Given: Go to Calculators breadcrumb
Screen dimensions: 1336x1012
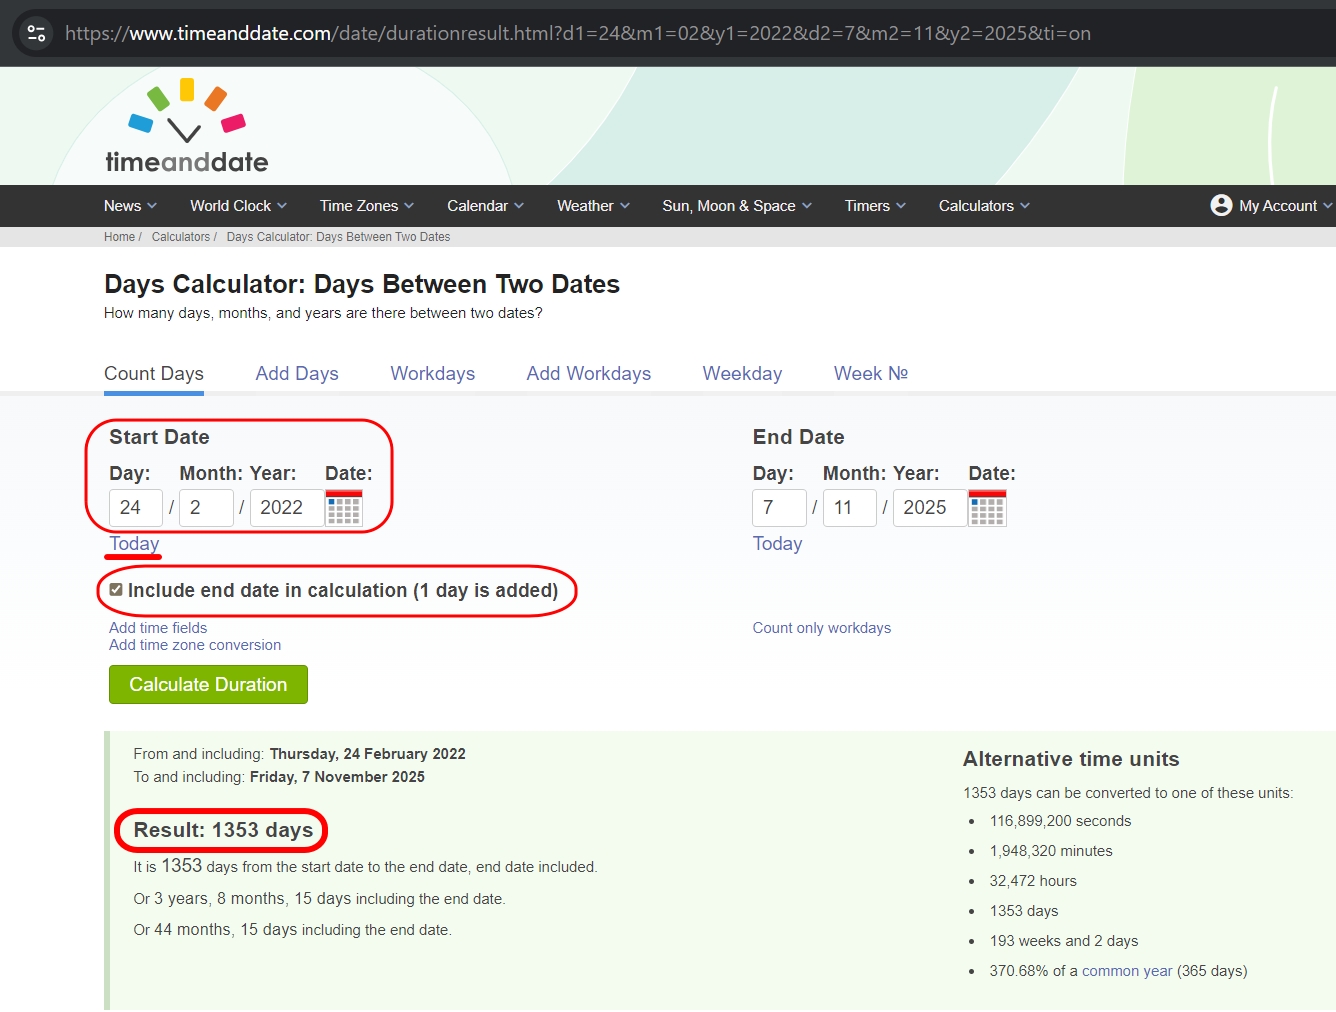Looking at the screenshot, I should (x=181, y=237).
